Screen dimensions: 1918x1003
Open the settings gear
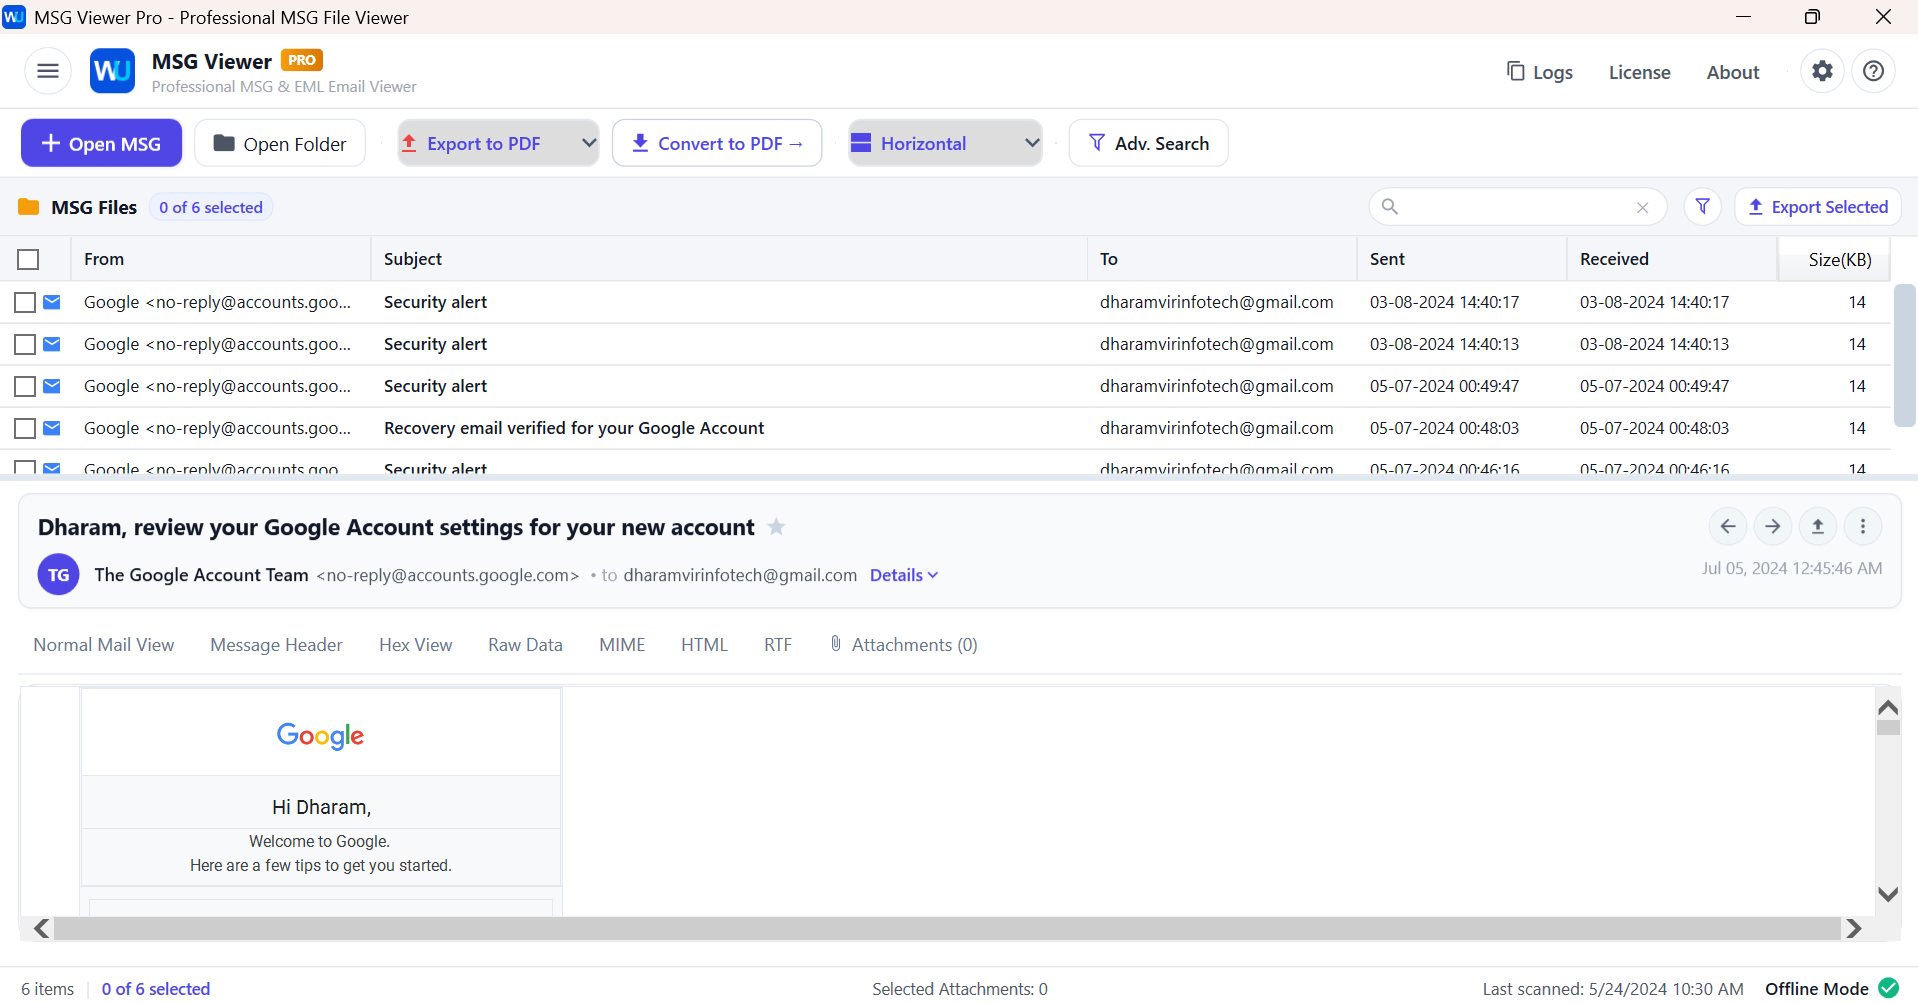pos(1822,71)
